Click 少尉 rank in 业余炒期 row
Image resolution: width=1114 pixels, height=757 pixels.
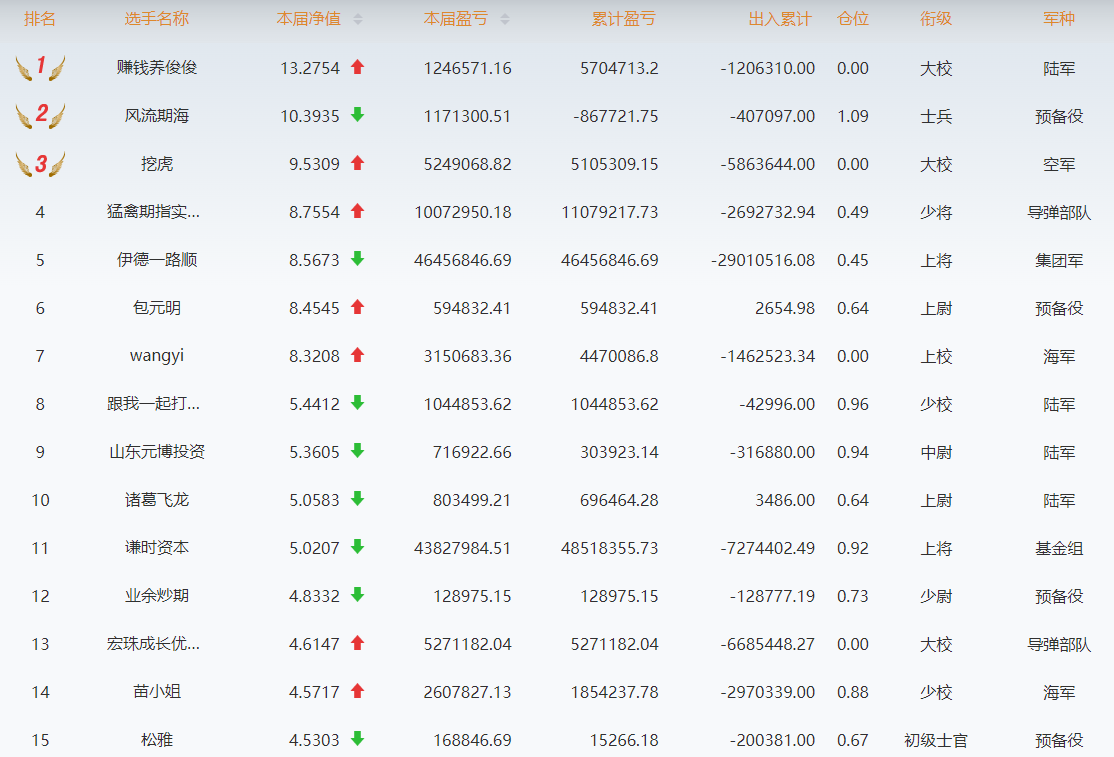point(936,597)
